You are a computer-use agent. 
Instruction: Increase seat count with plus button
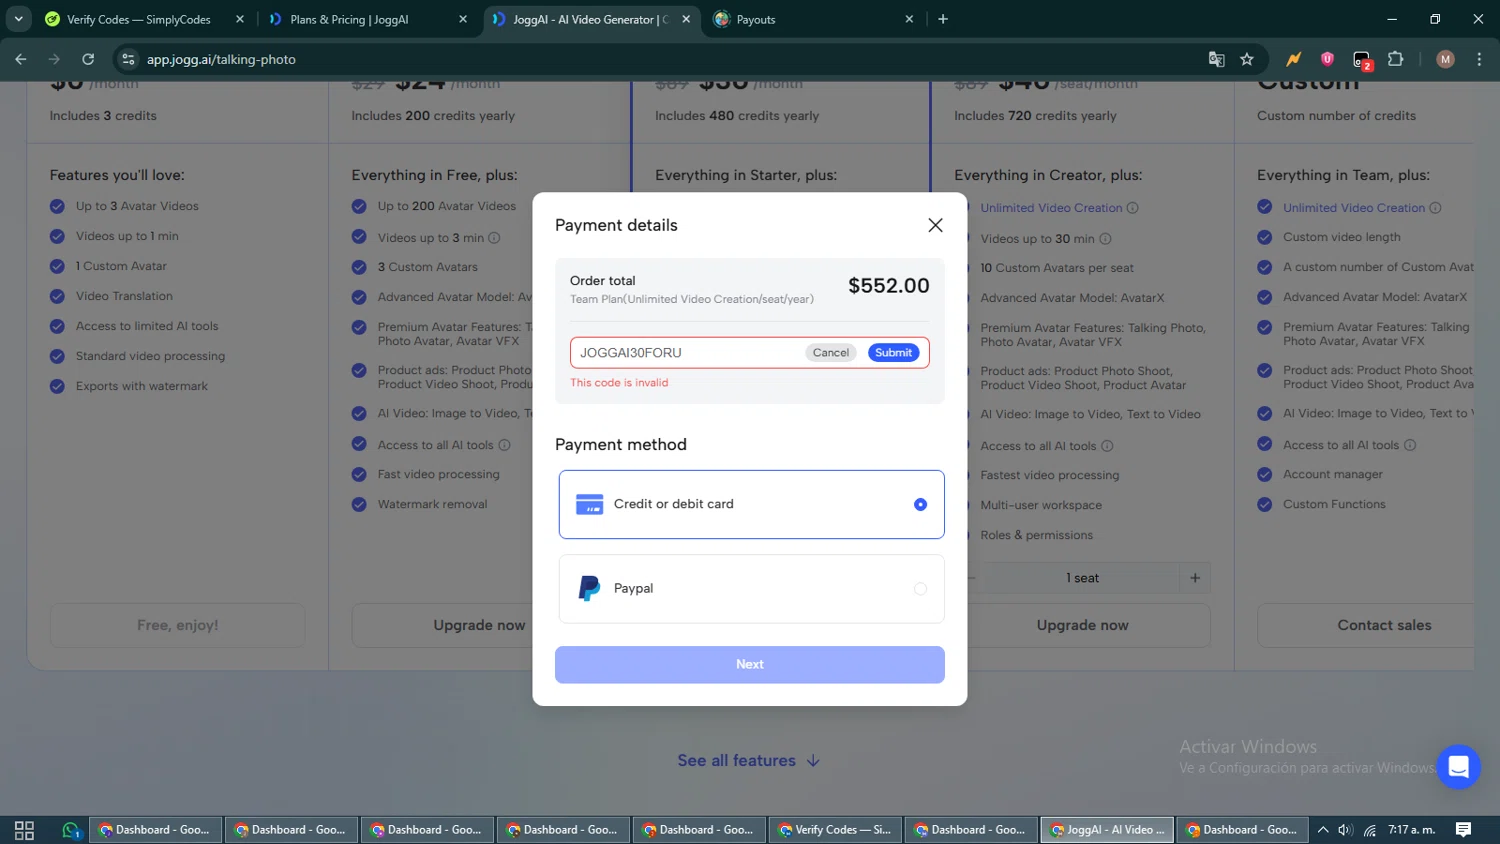coord(1195,578)
